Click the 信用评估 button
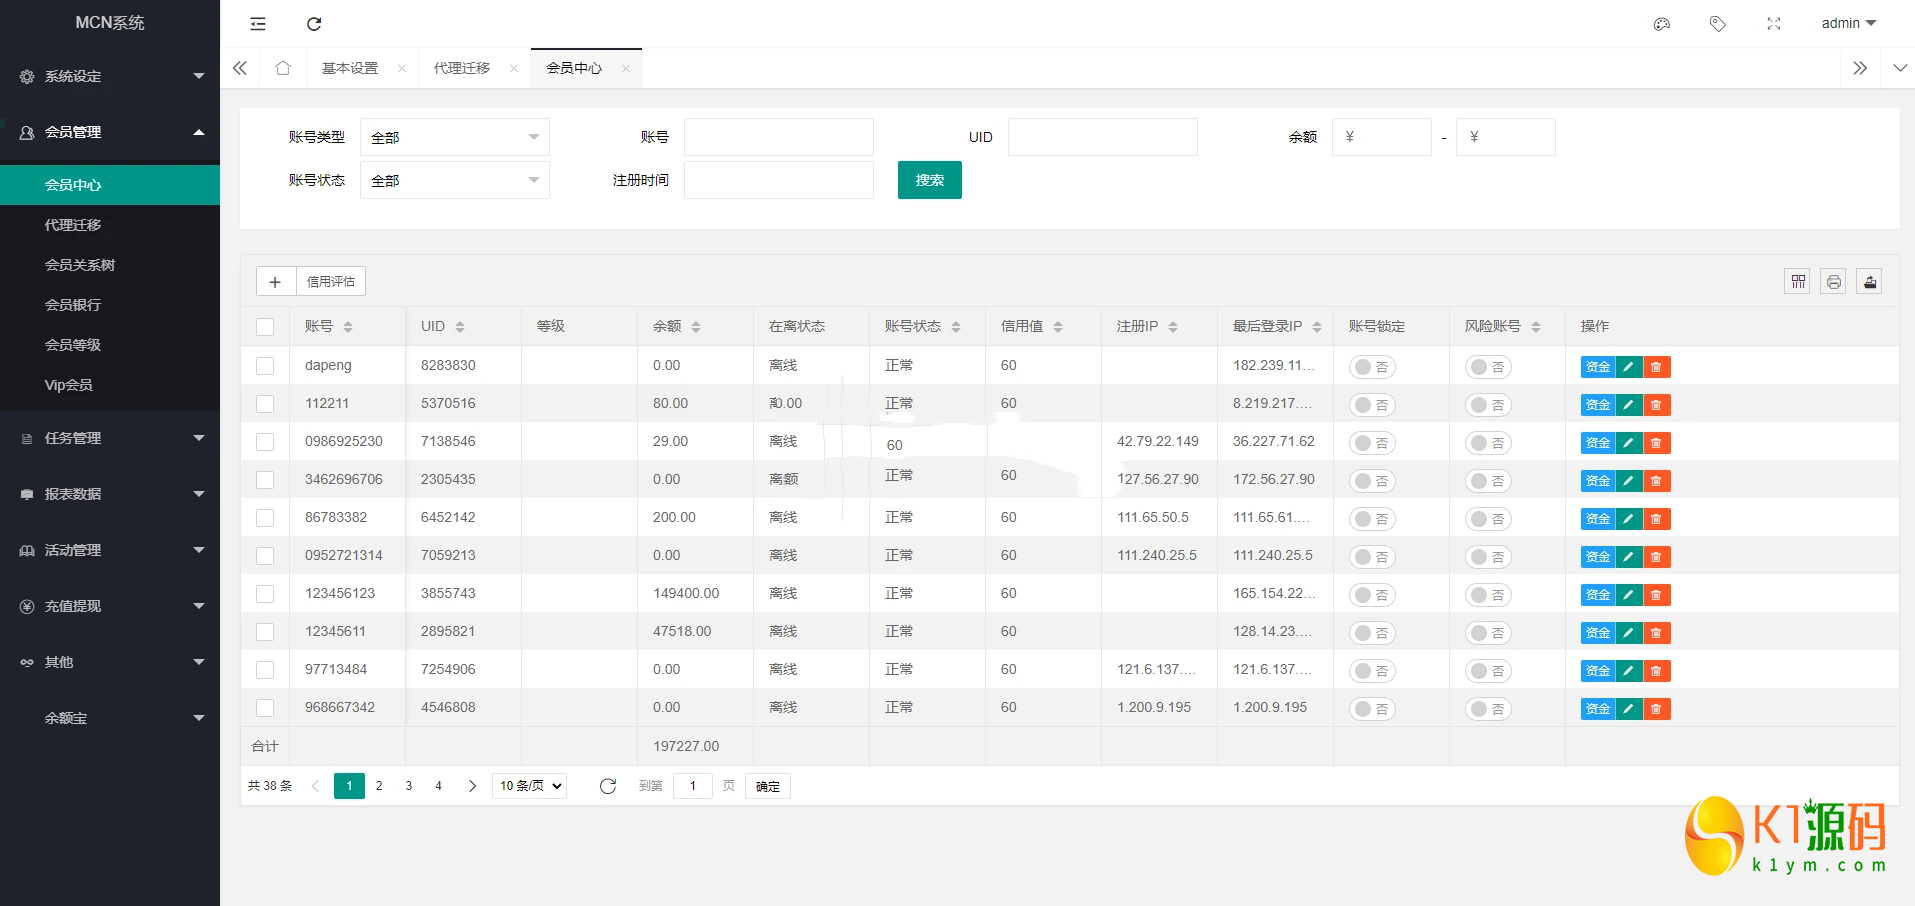This screenshot has height=906, width=1915. click(331, 282)
